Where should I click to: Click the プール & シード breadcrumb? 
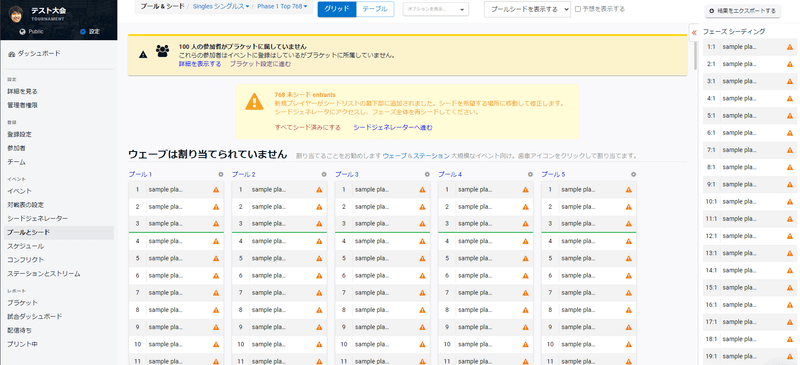[x=163, y=7]
